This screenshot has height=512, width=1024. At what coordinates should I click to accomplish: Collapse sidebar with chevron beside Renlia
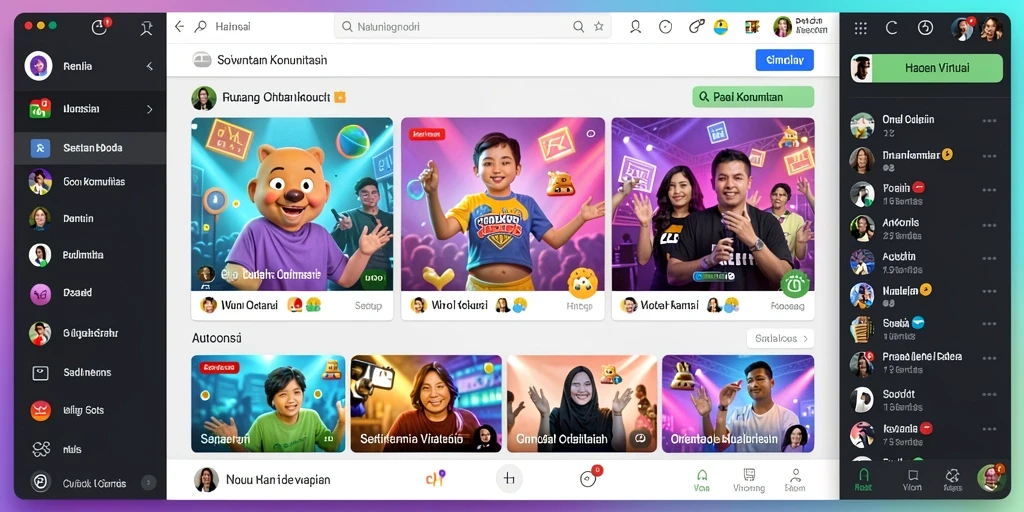point(150,66)
